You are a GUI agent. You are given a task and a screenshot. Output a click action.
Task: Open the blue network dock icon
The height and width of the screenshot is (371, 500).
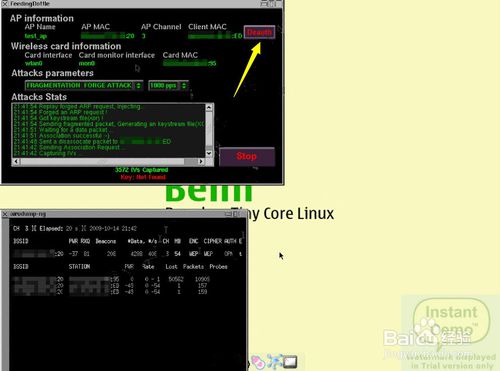point(274,362)
